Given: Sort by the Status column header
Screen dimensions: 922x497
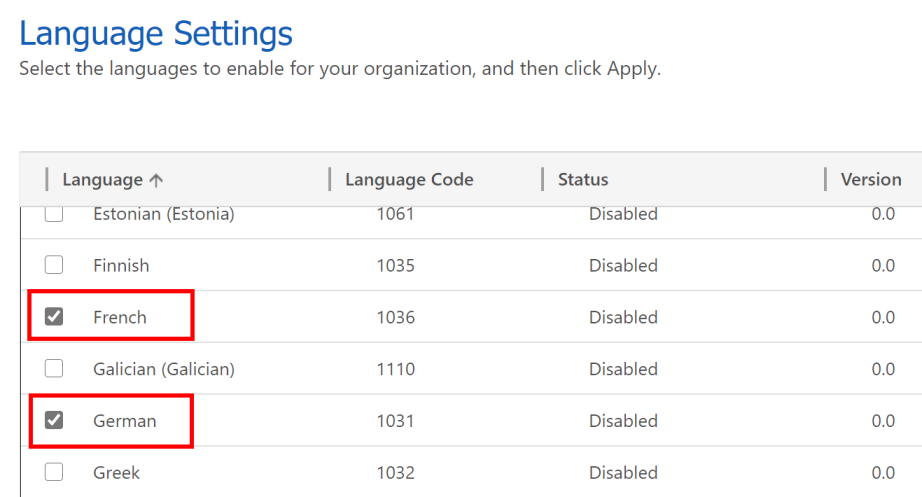Looking at the screenshot, I should coord(583,180).
